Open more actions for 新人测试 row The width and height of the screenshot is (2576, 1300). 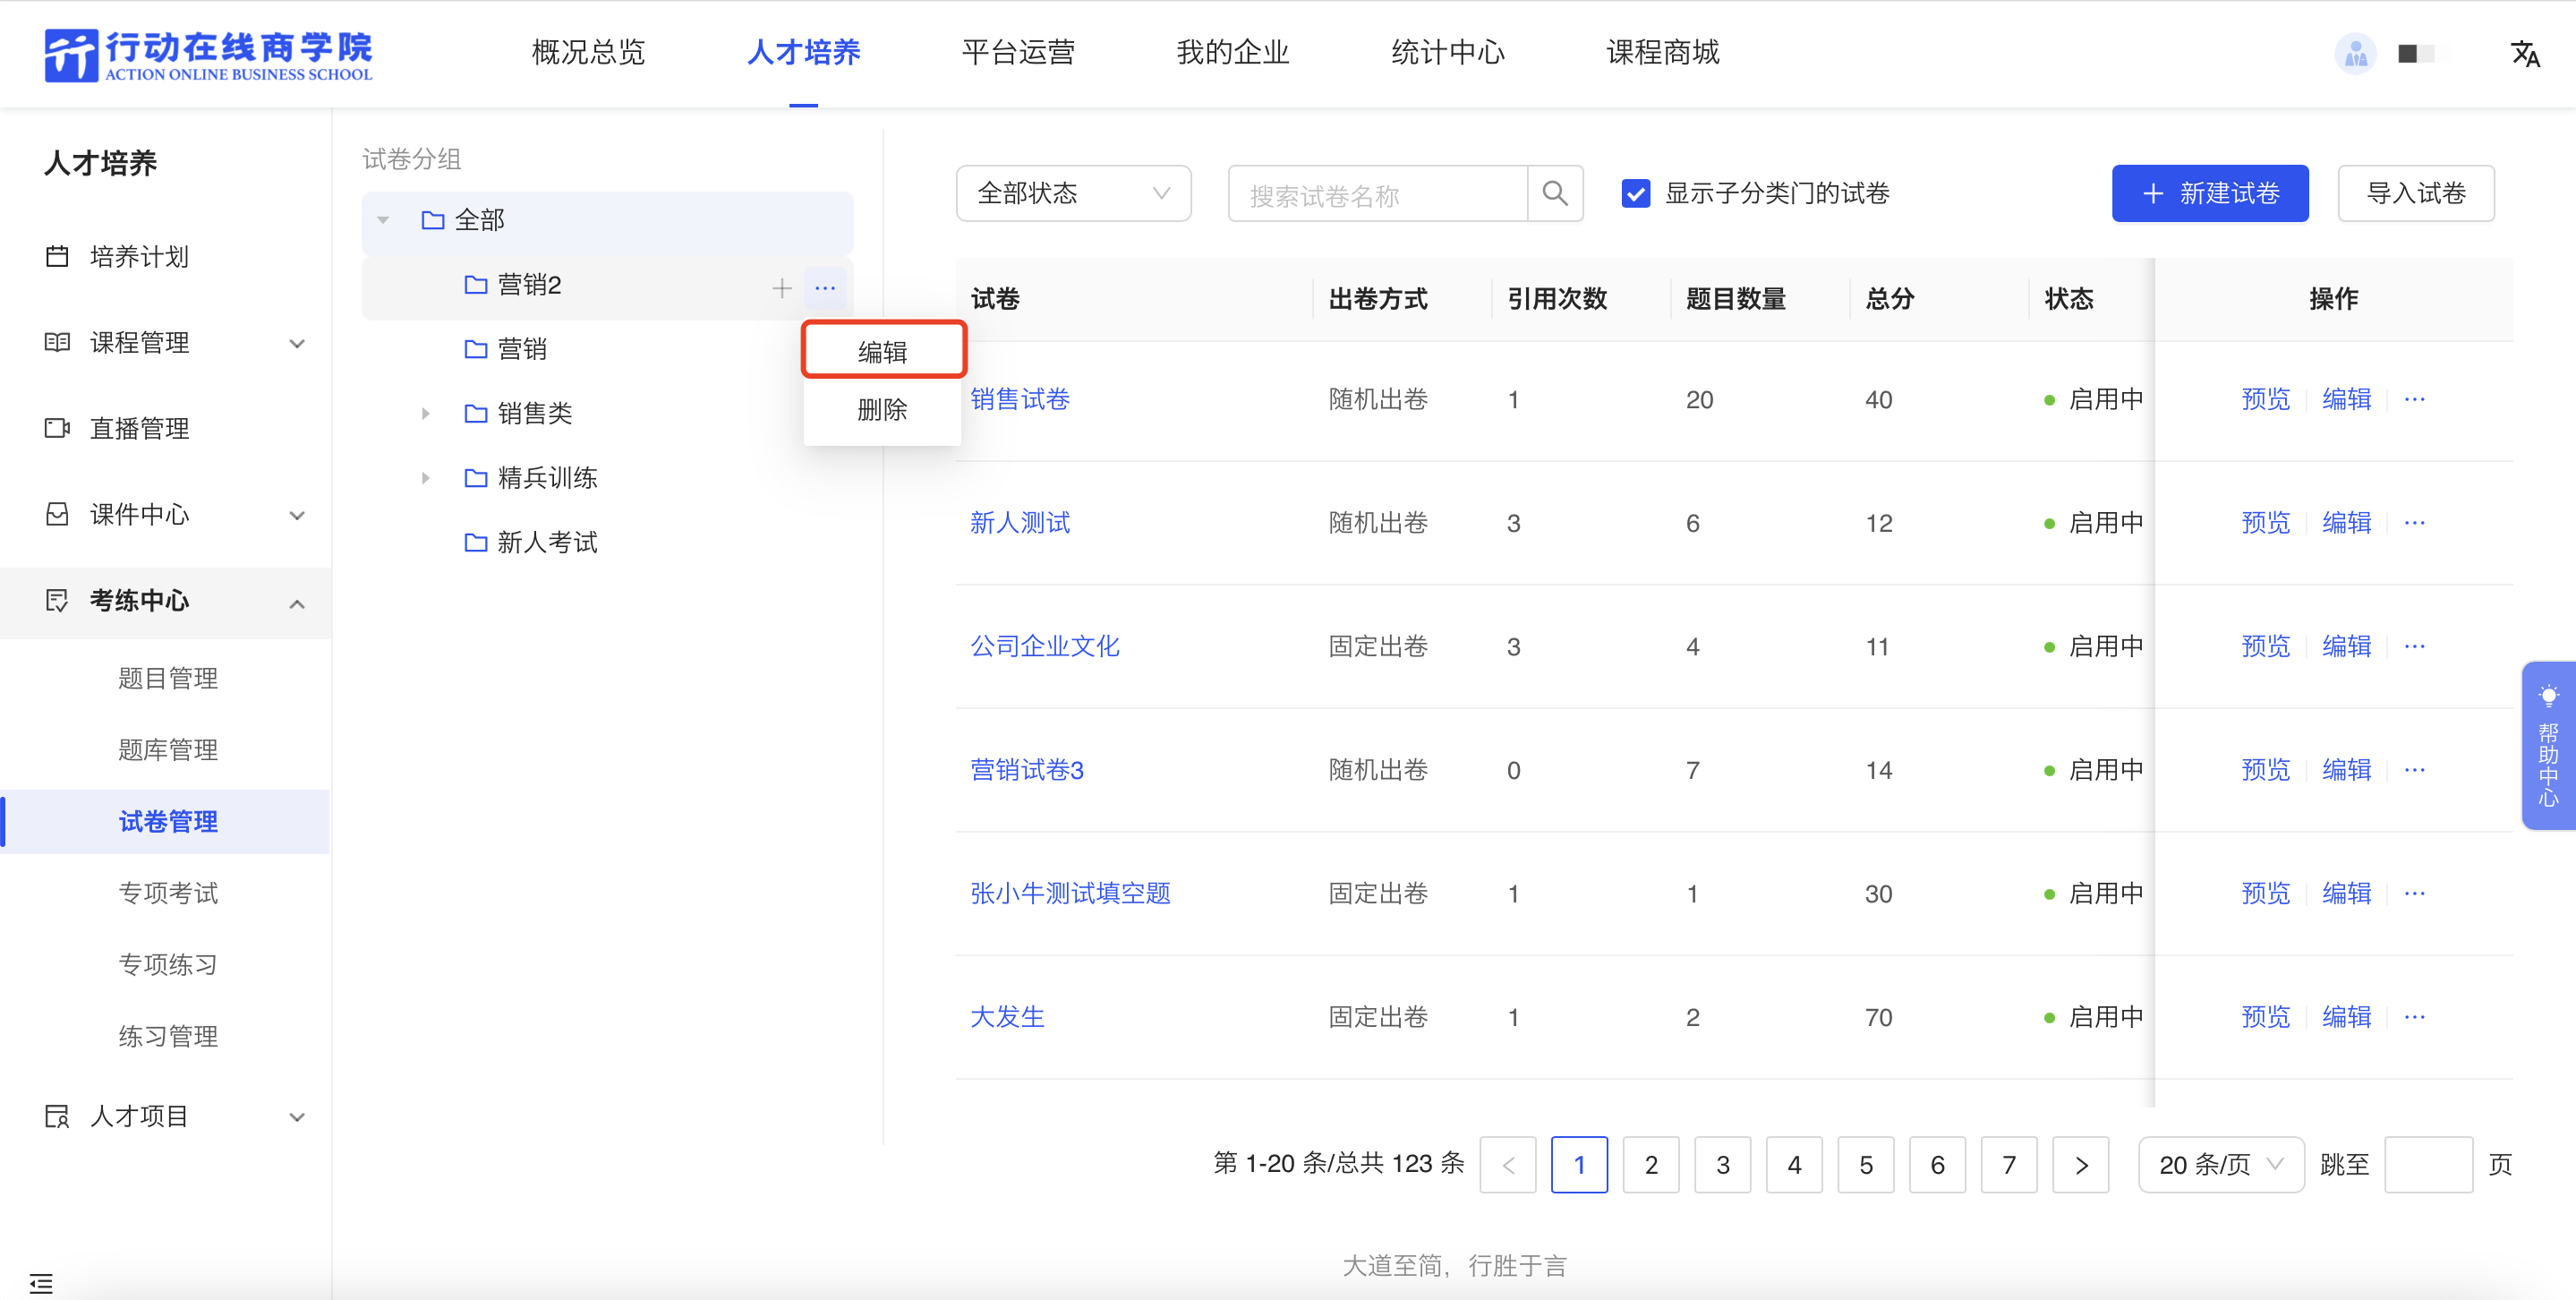pyautogui.click(x=2414, y=523)
